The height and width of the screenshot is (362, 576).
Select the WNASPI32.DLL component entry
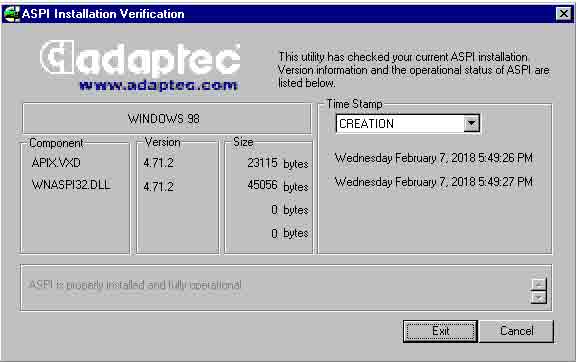click(71, 185)
